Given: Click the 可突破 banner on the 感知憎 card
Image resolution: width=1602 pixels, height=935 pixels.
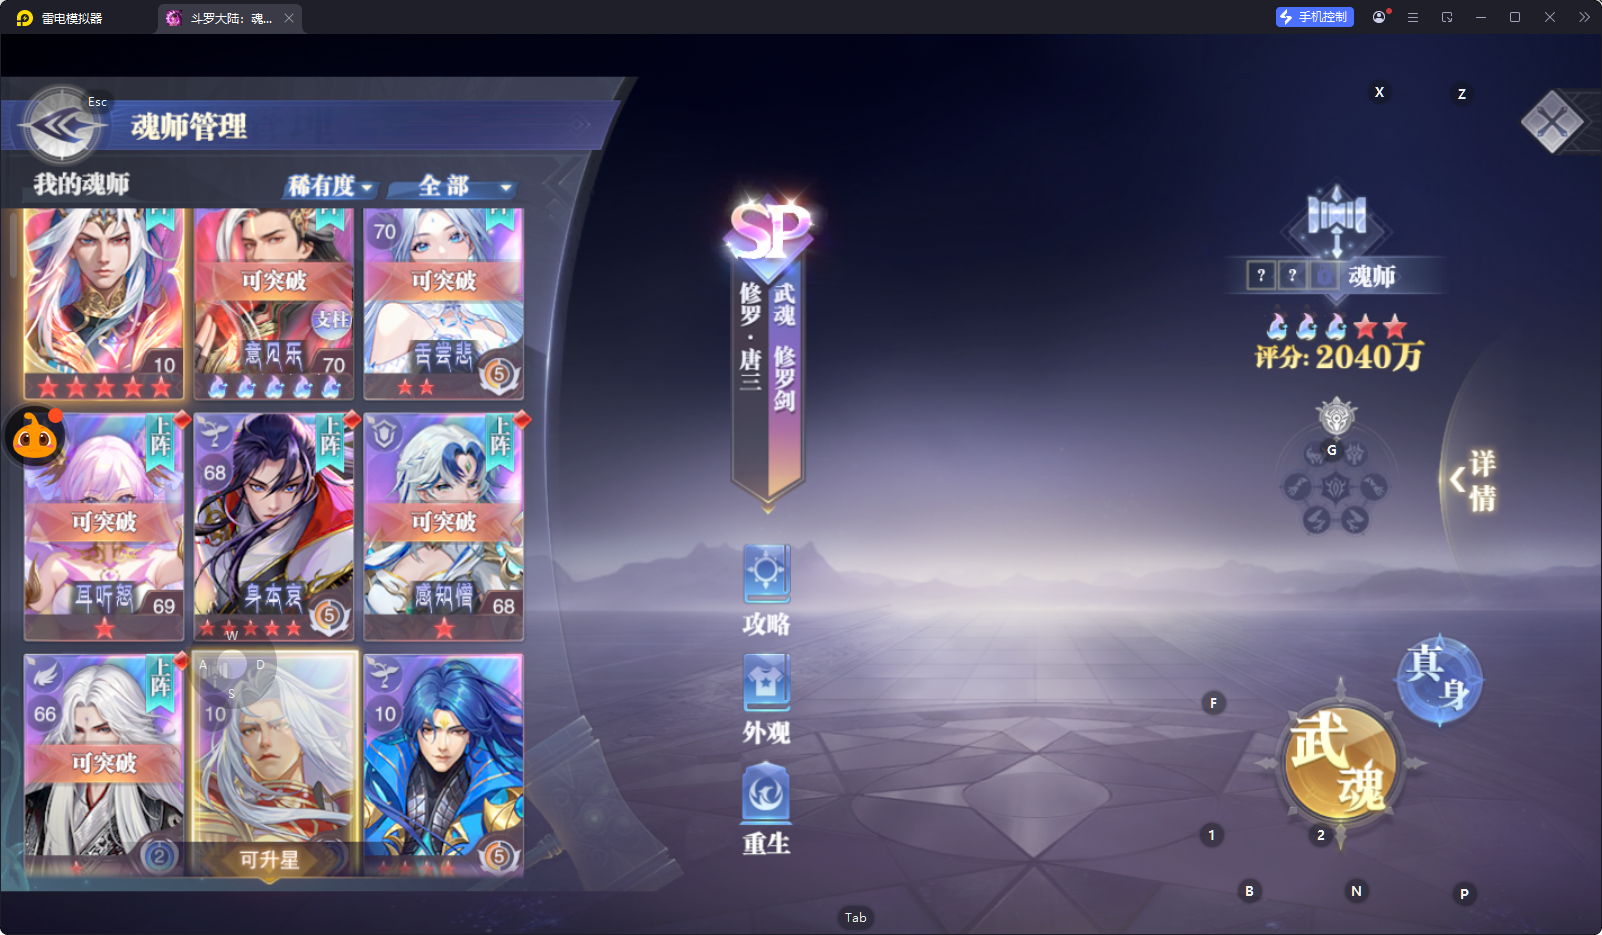Looking at the screenshot, I should (444, 521).
